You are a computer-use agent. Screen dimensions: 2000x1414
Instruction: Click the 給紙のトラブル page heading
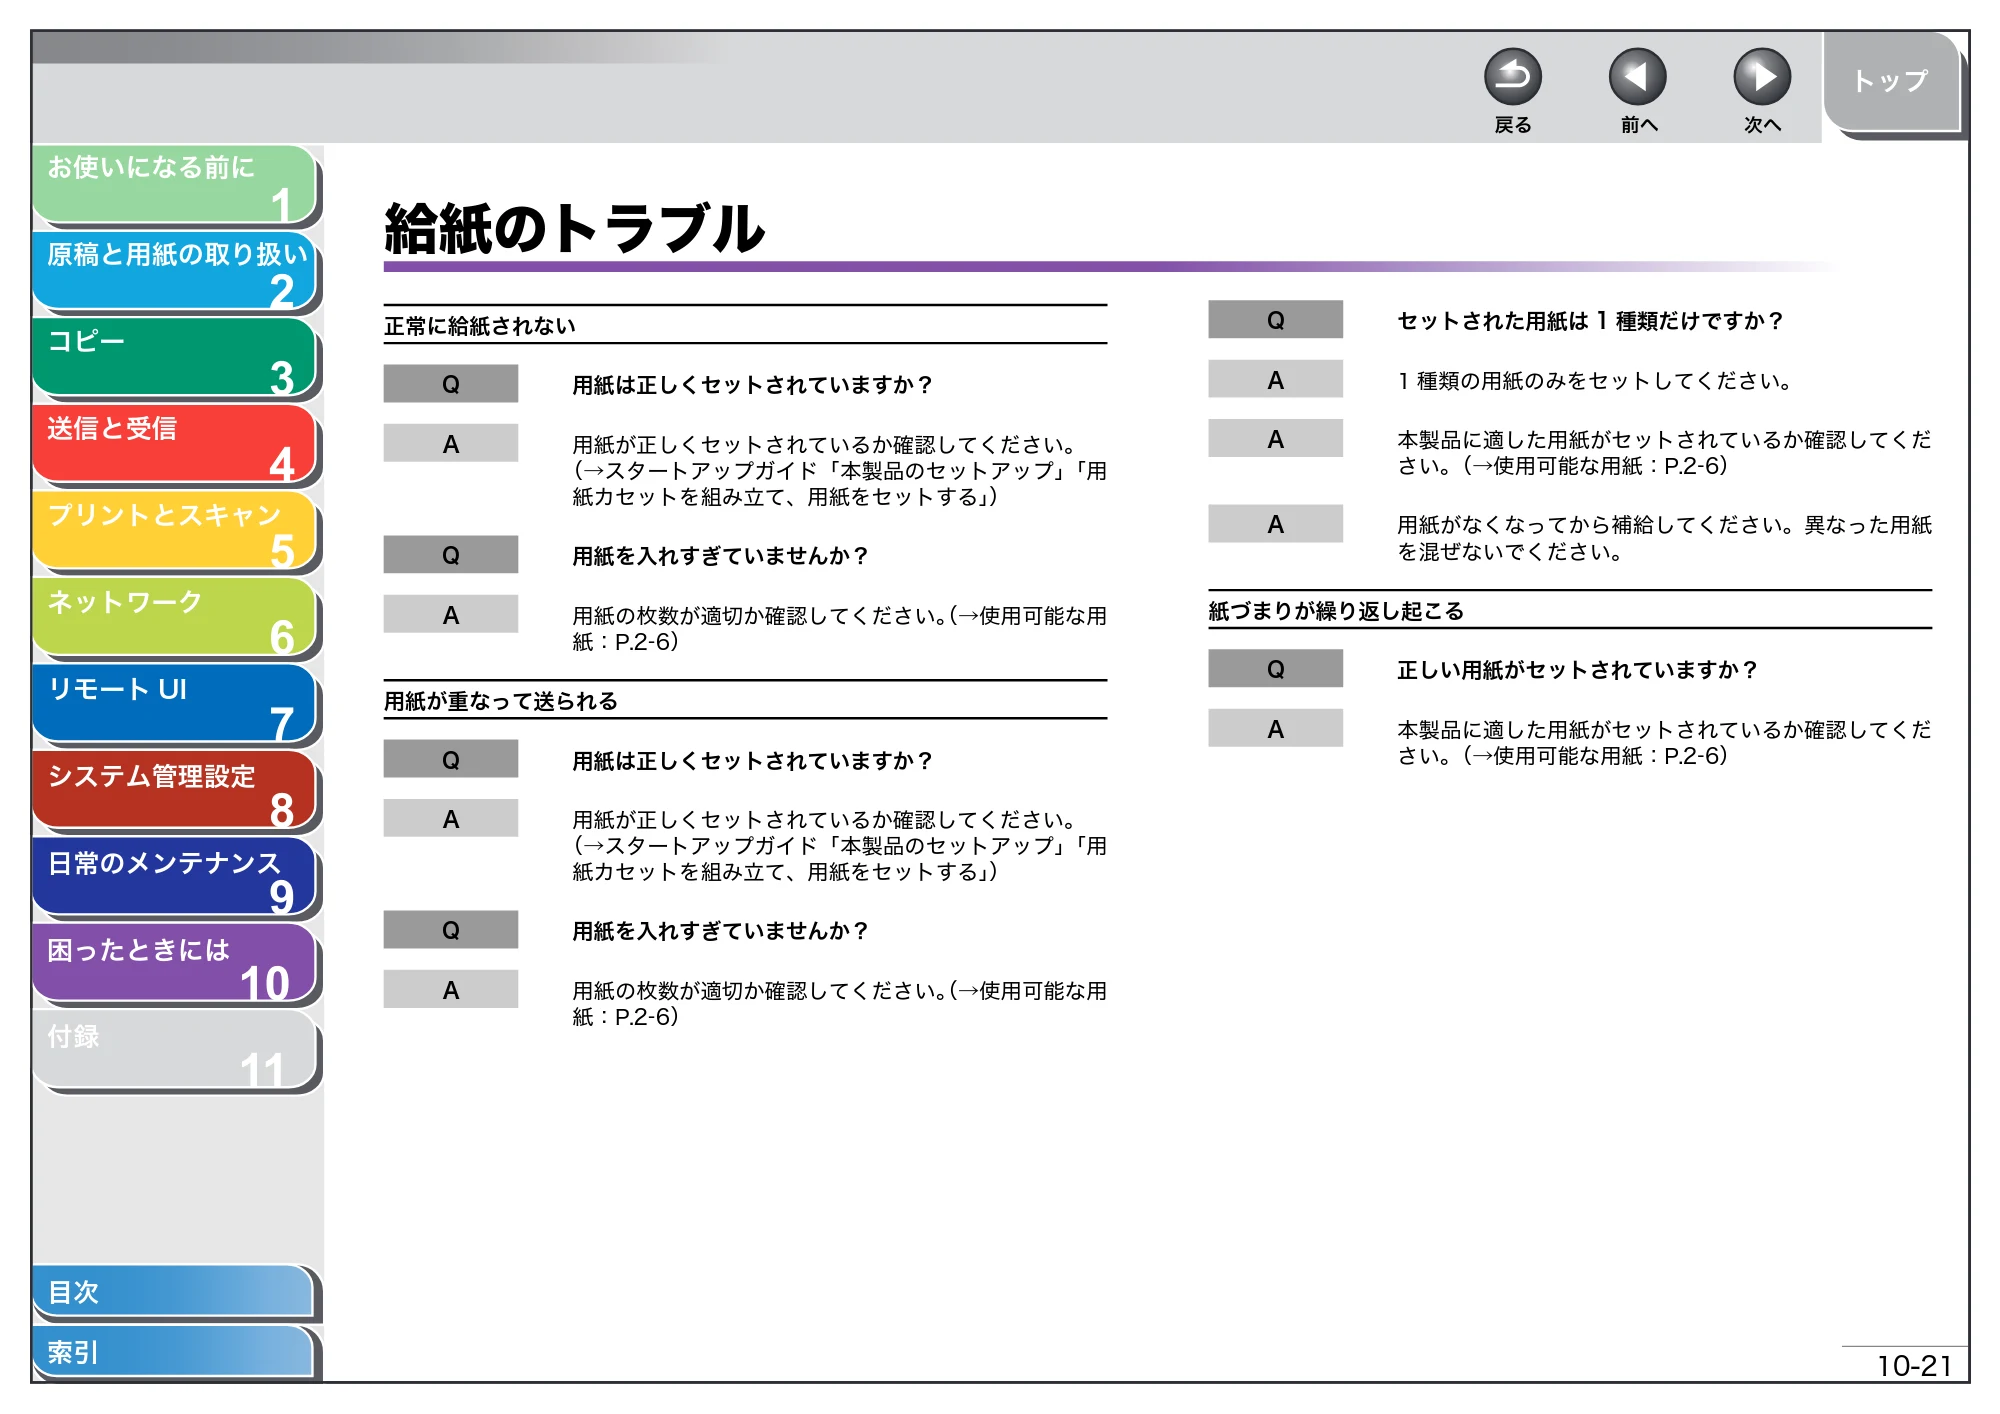[575, 229]
